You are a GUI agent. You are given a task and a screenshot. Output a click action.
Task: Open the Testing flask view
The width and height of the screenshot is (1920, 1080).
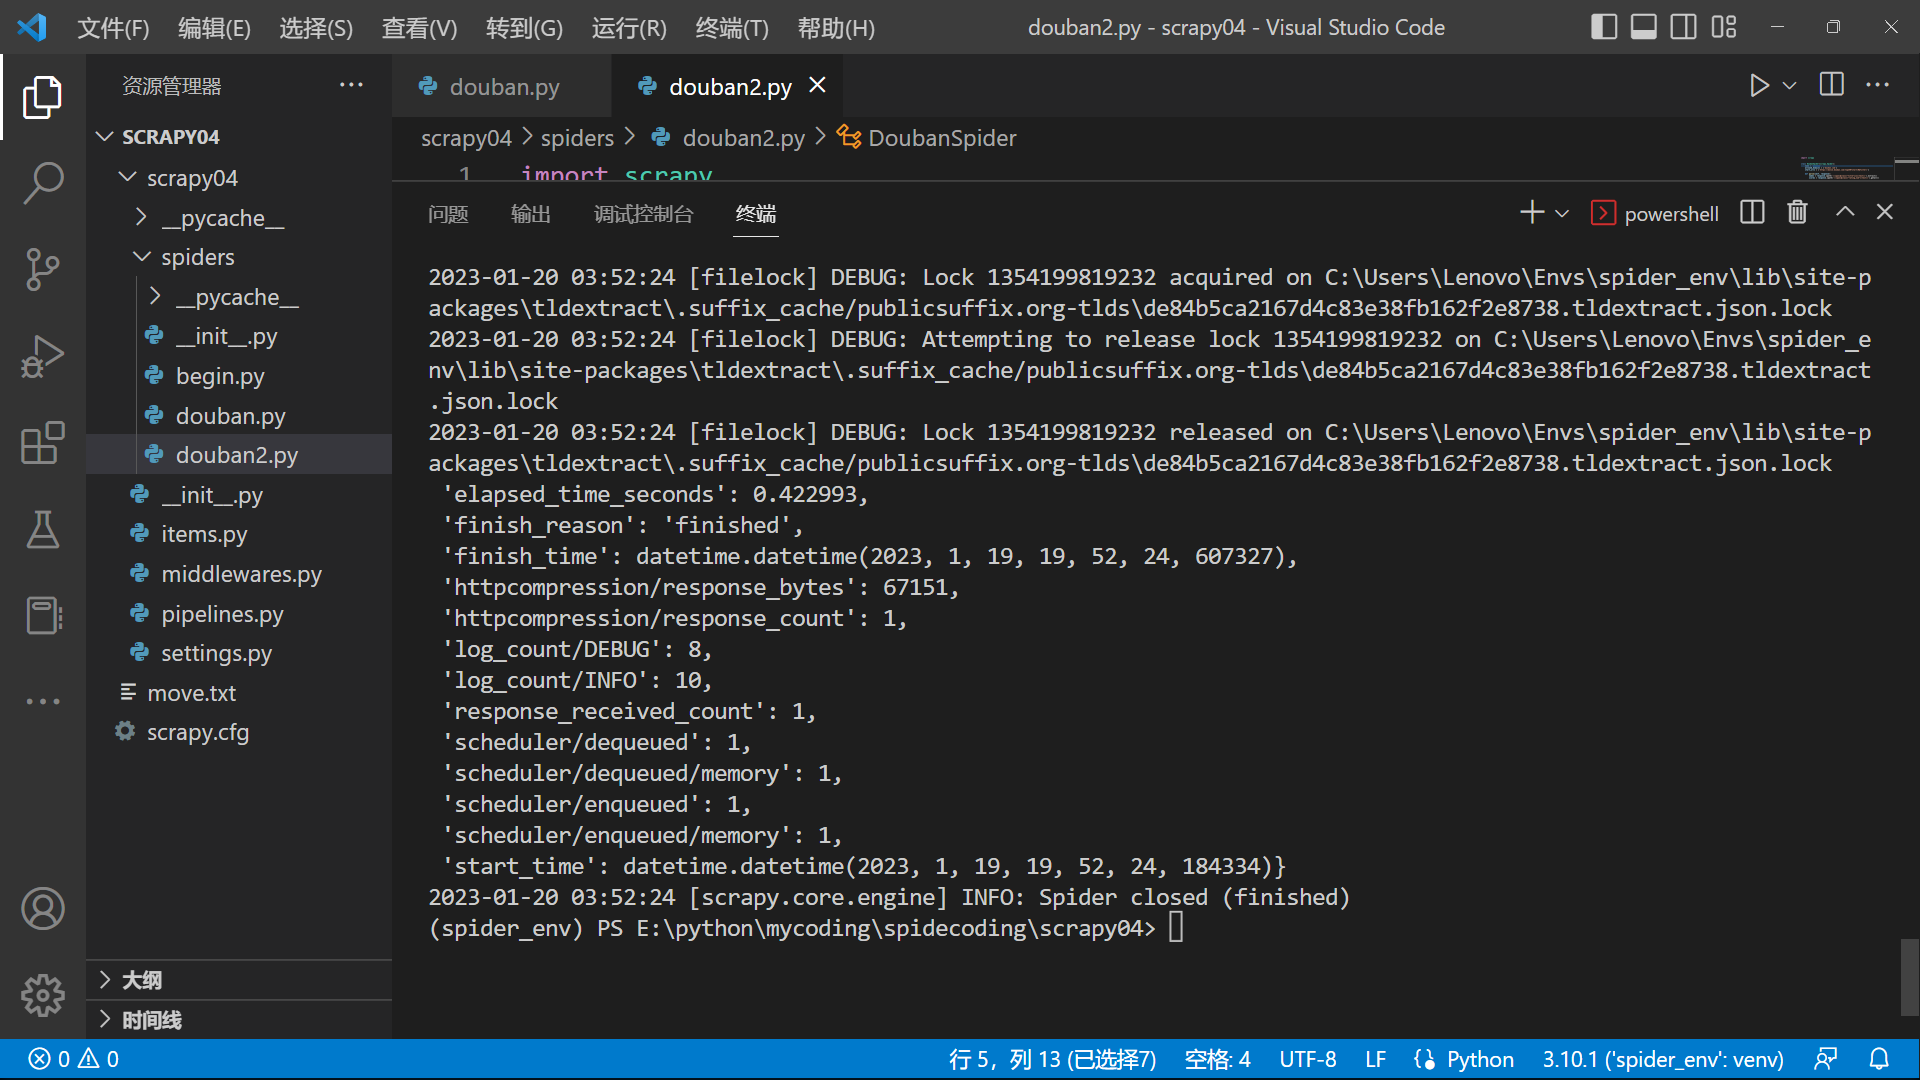point(42,529)
